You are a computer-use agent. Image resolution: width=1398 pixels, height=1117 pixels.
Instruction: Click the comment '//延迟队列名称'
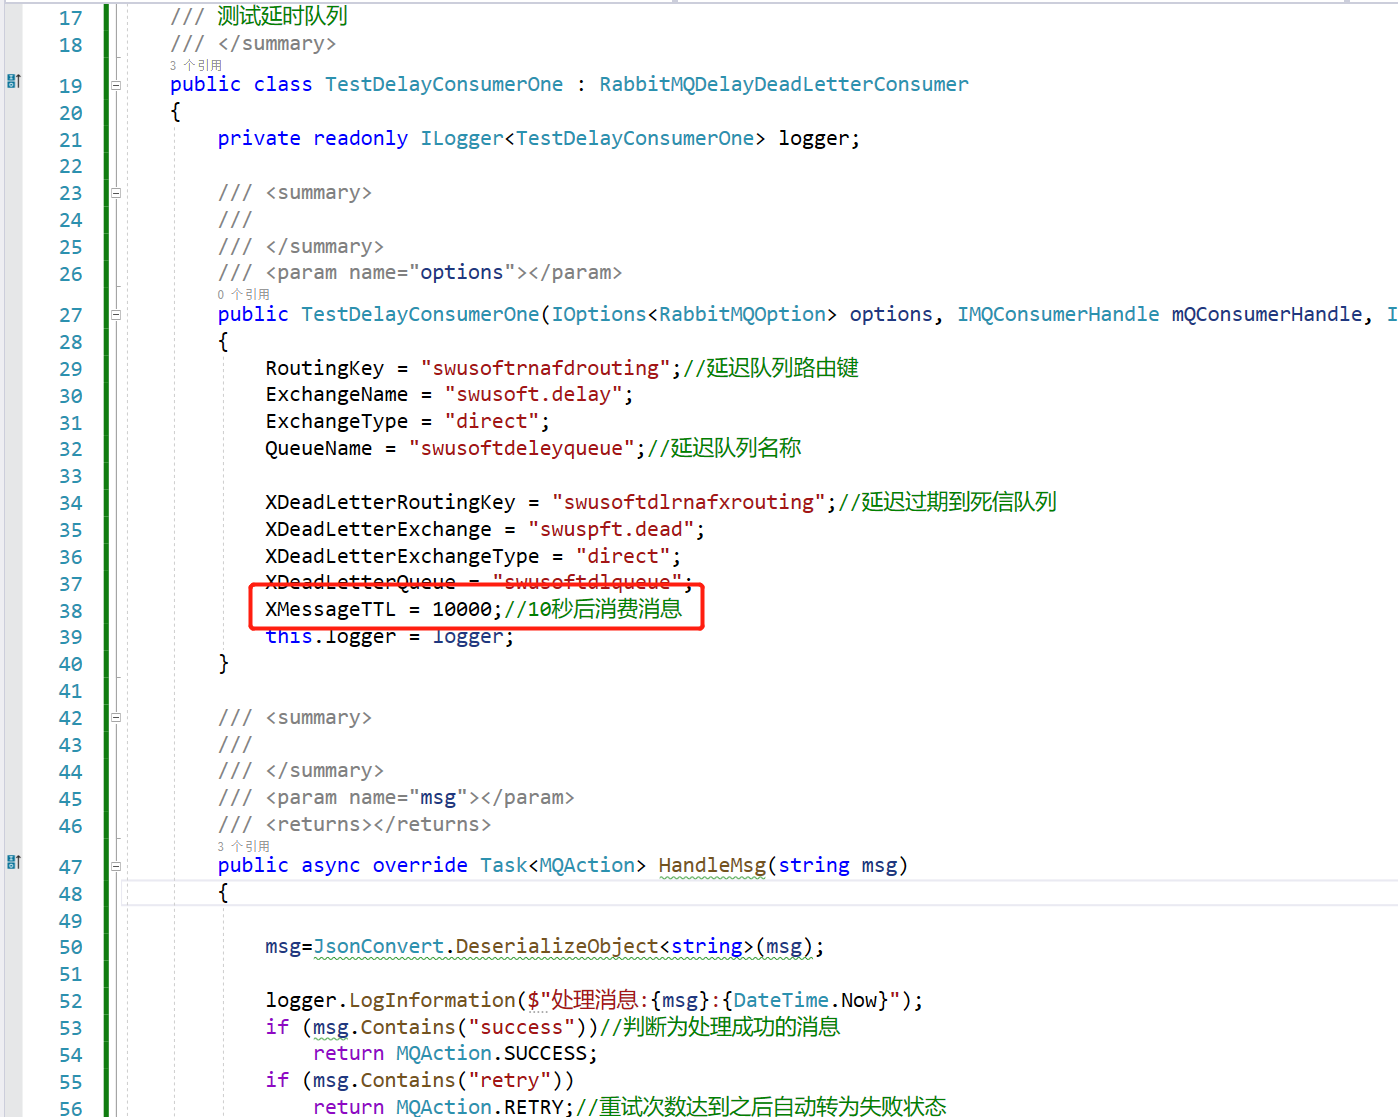725,447
